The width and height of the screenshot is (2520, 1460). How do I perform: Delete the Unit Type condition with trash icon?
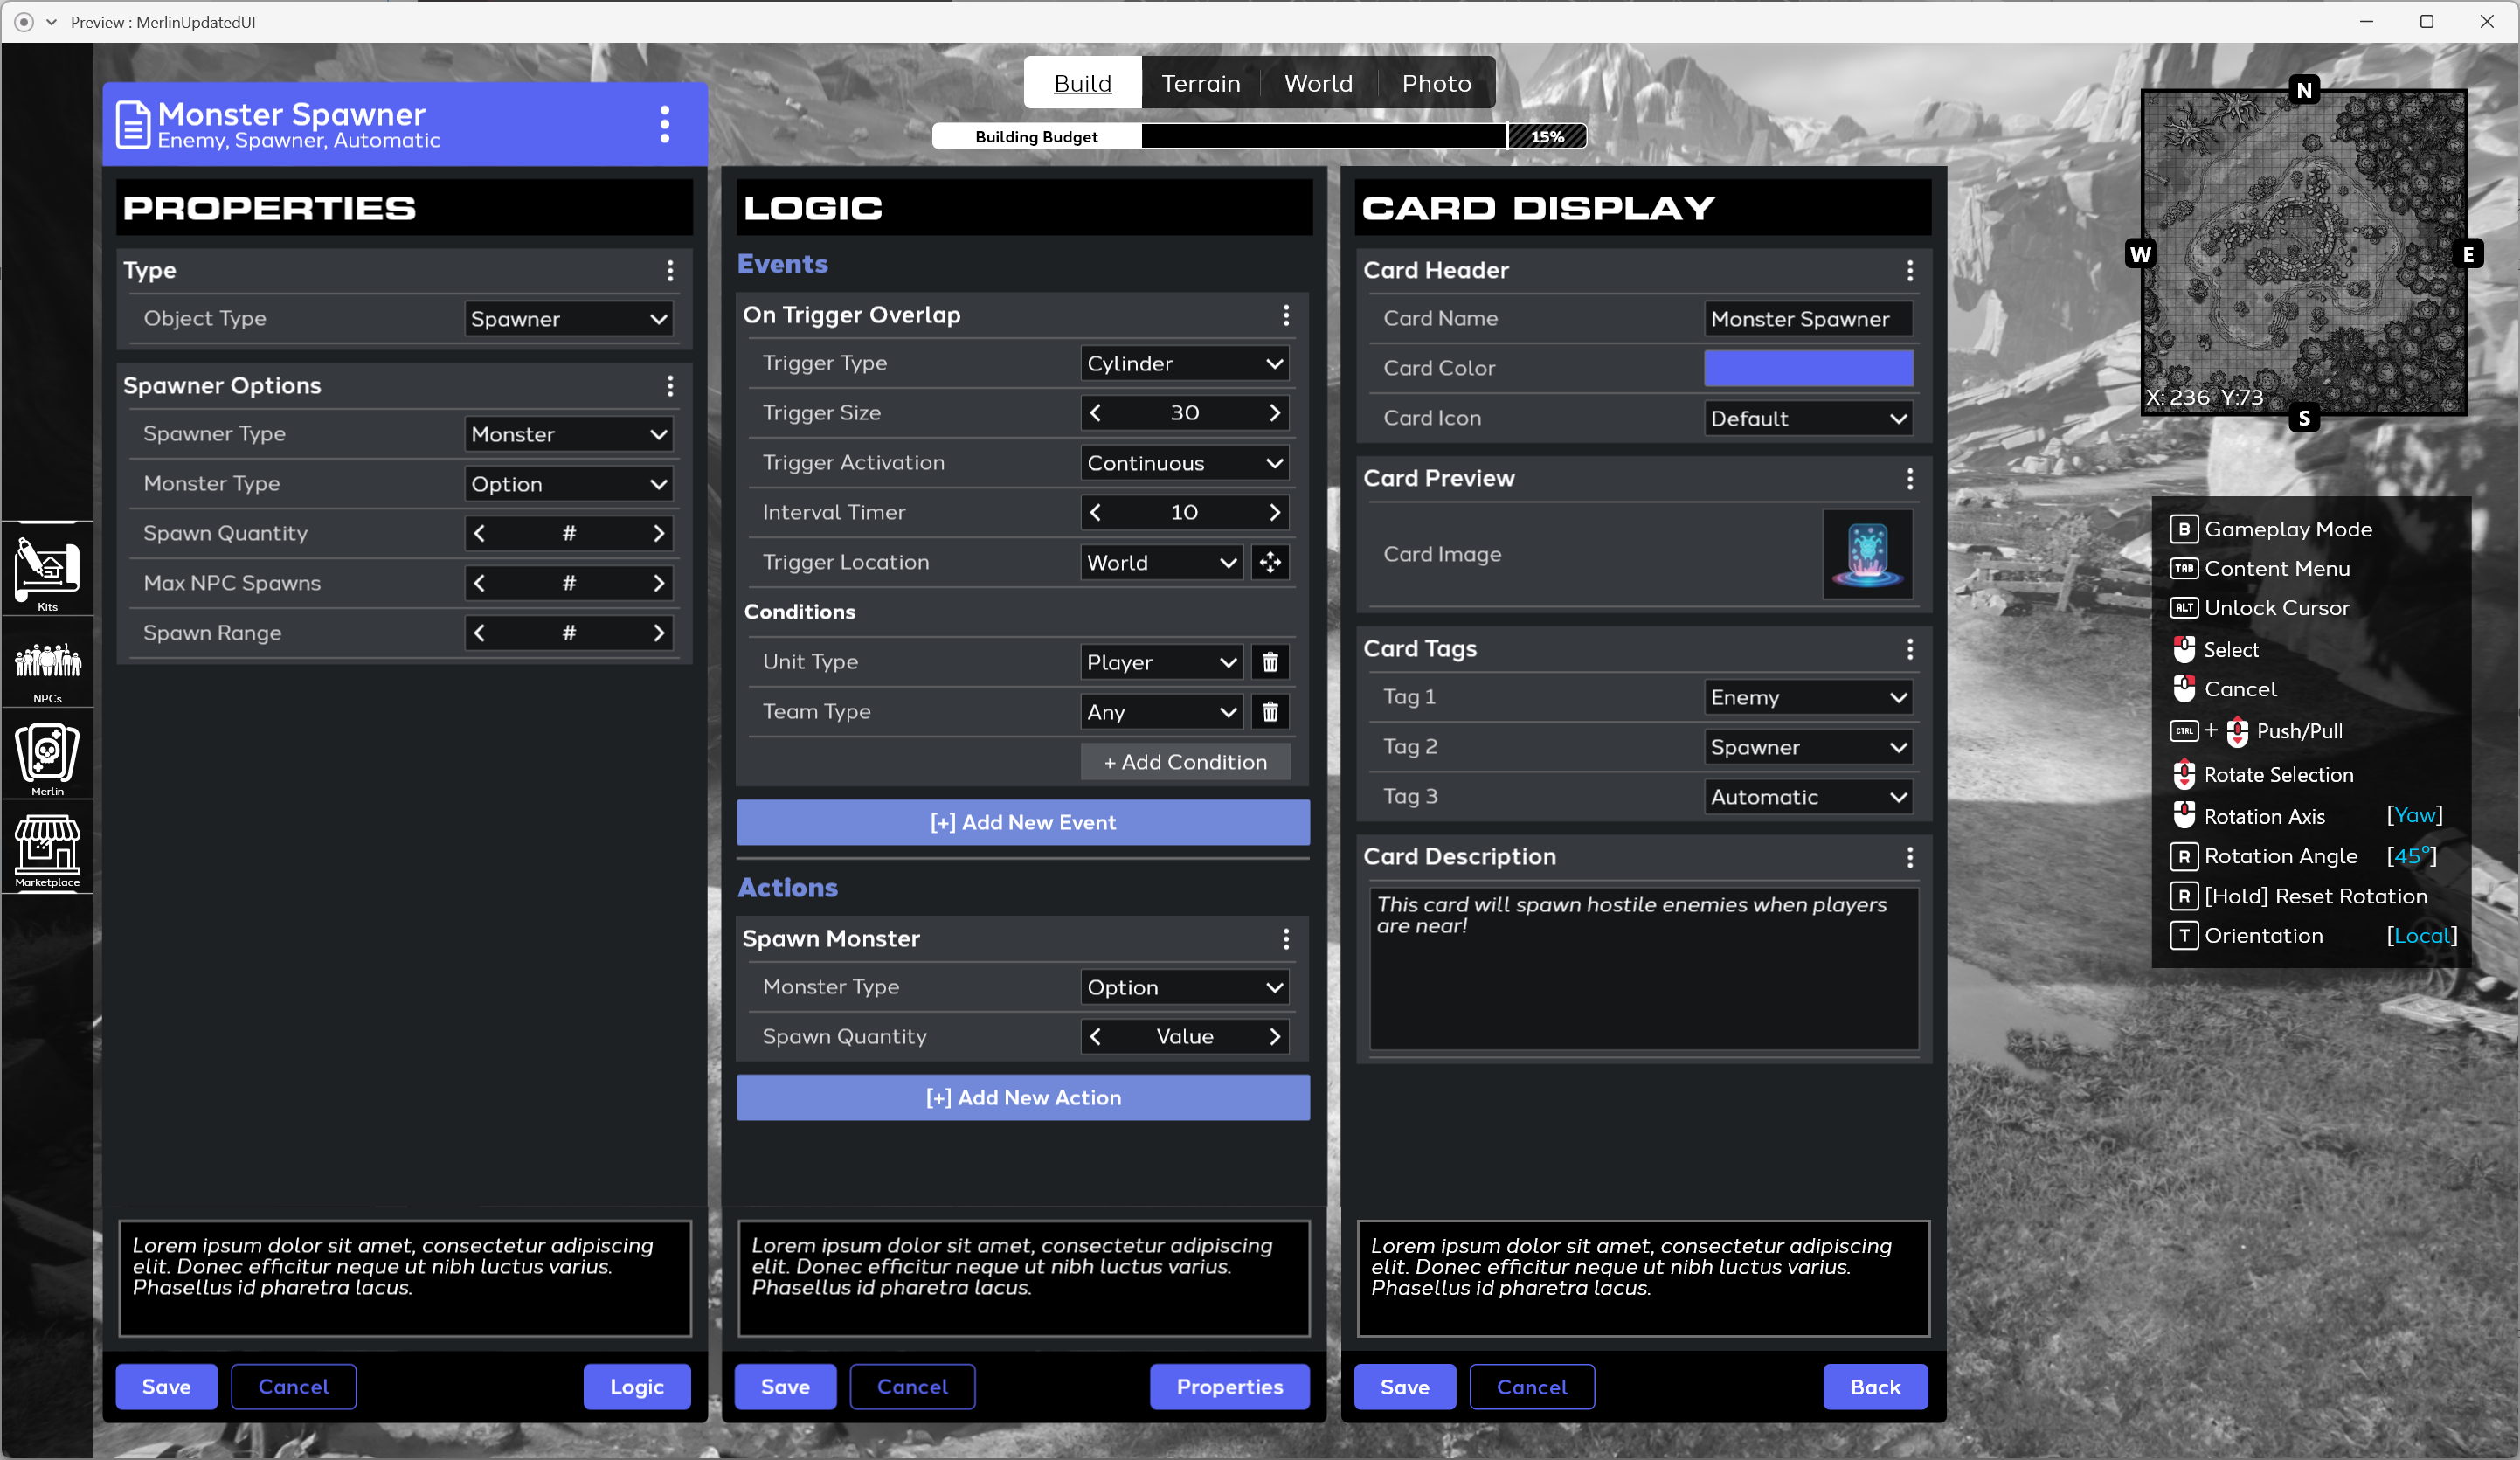(1270, 662)
